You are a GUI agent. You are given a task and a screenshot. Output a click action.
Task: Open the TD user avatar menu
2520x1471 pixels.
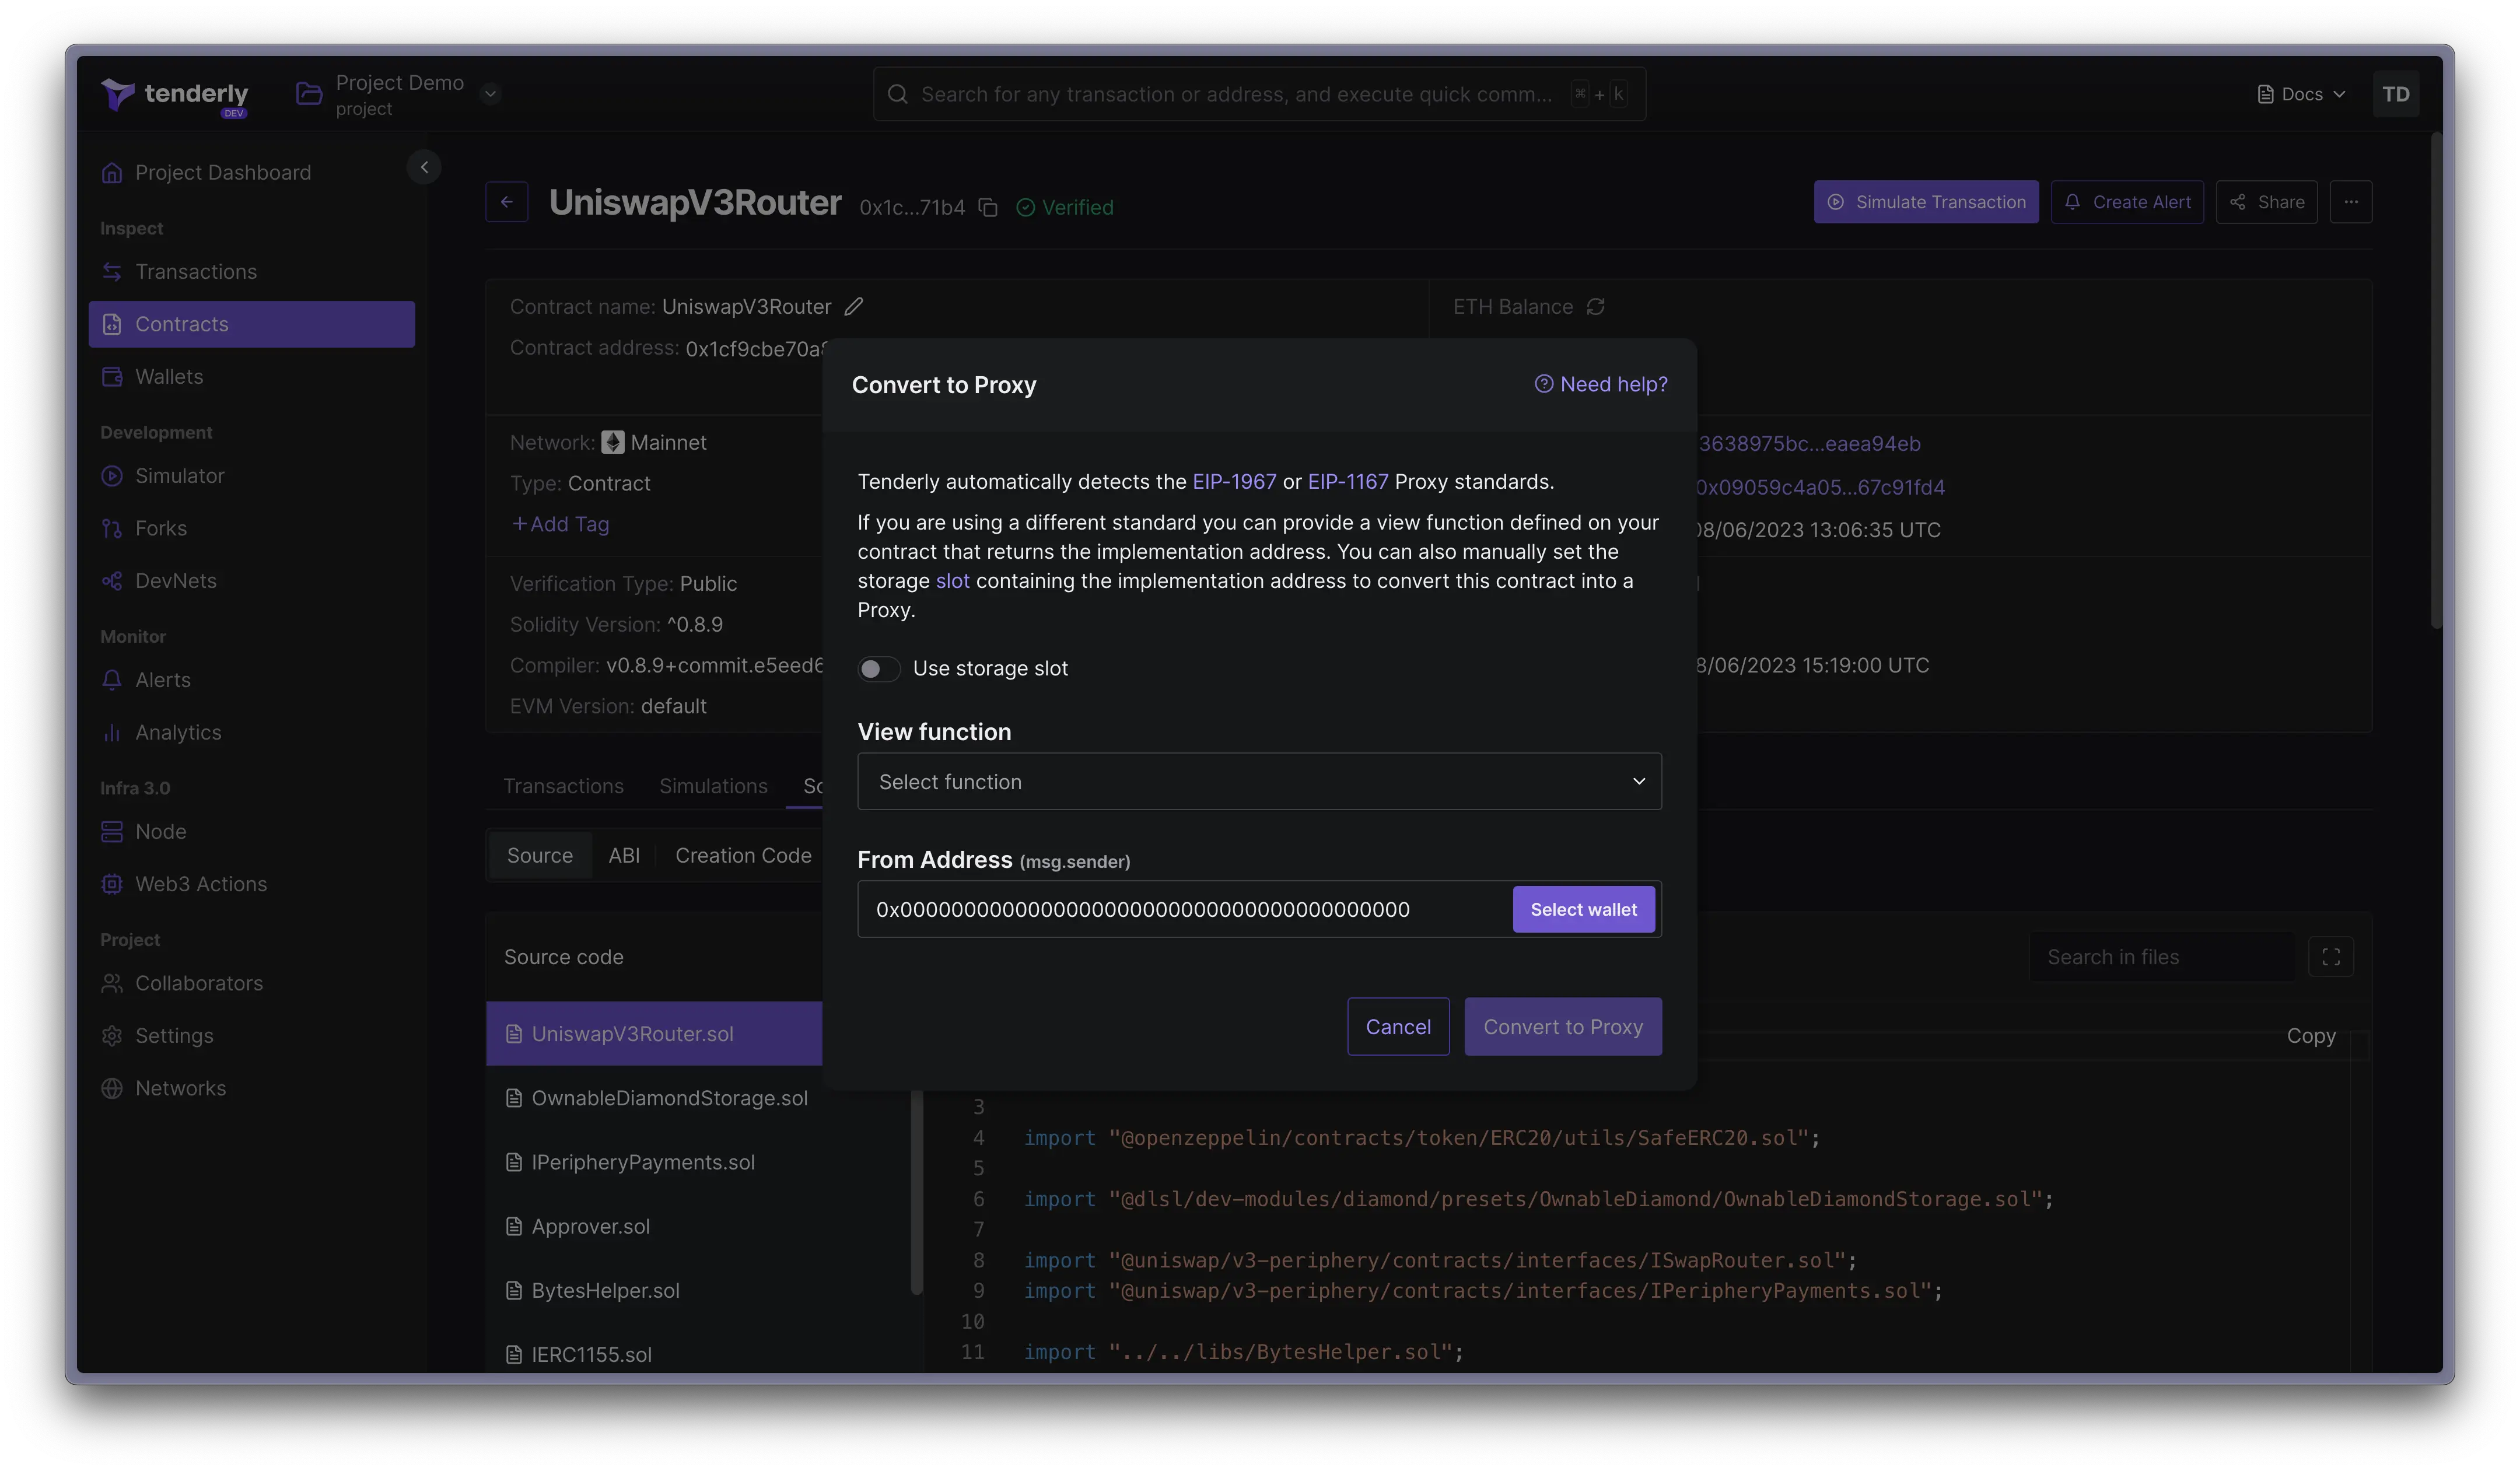[2395, 94]
